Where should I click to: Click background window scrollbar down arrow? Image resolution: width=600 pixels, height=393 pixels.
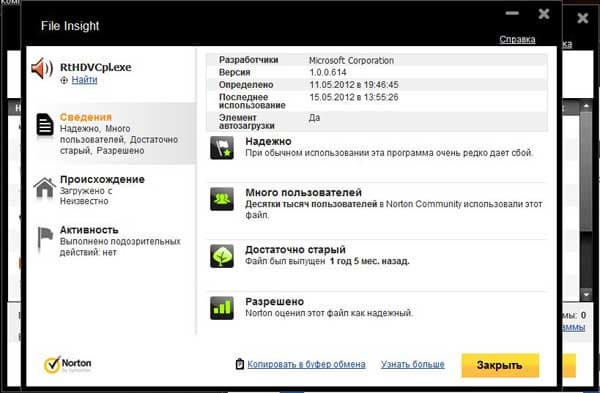[586, 294]
